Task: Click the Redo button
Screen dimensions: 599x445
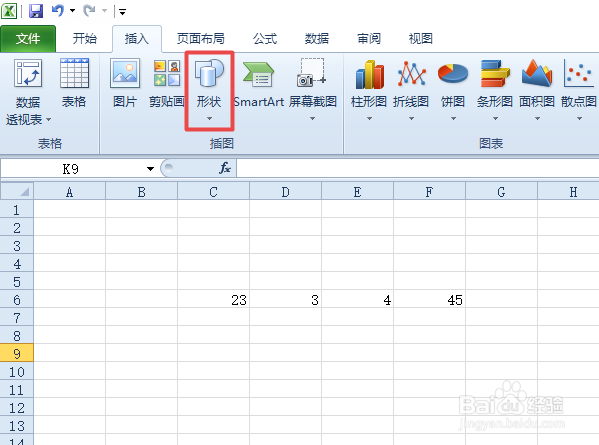Action: coord(89,11)
